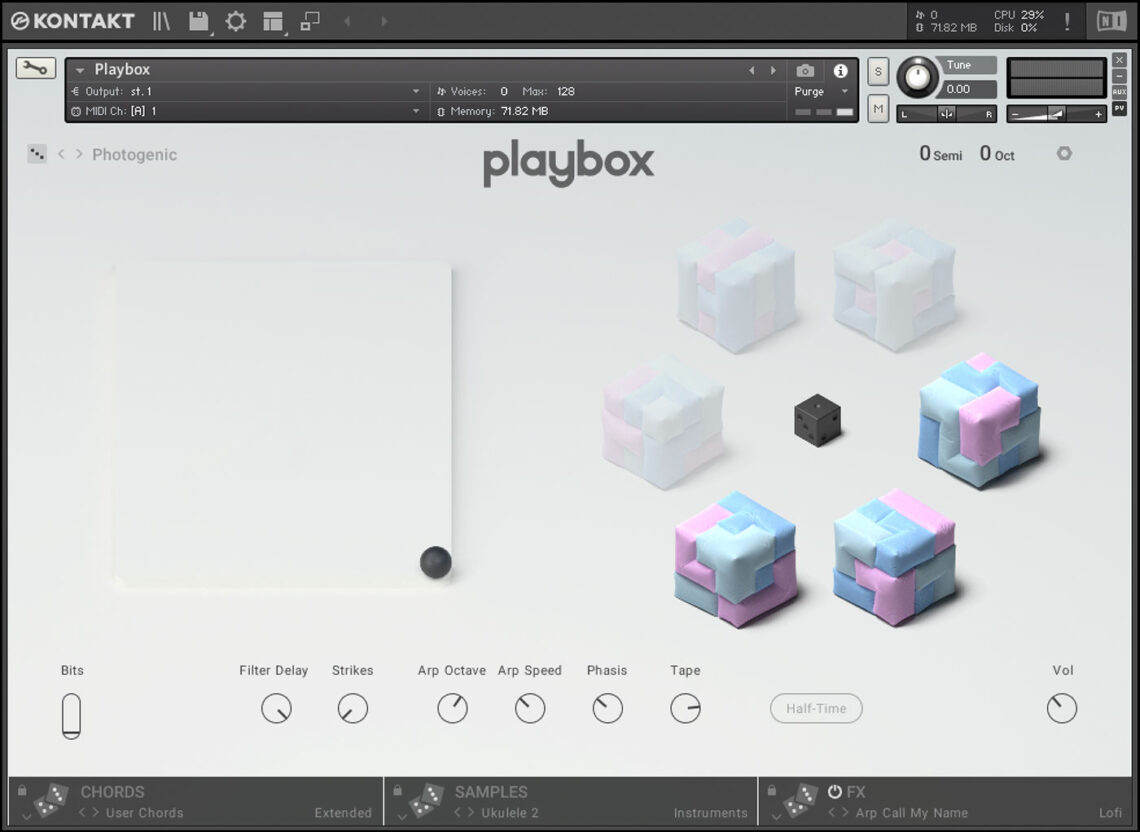Enable the Half-Time button

(816, 708)
